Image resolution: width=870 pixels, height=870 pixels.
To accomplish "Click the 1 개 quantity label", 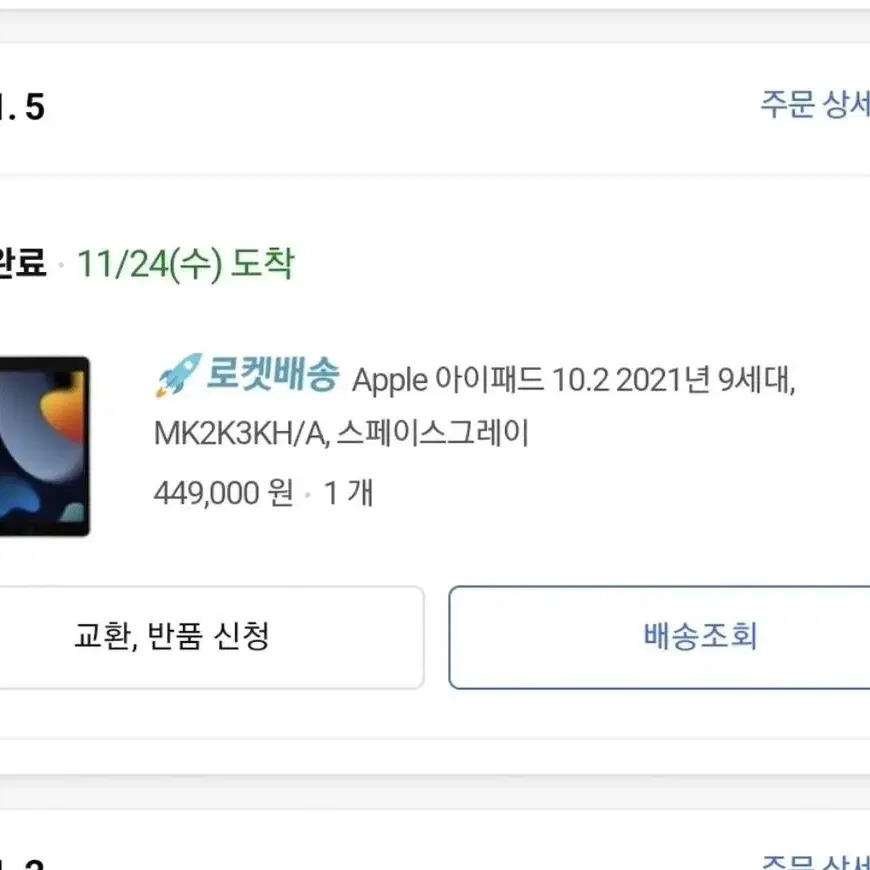I will click(x=348, y=493).
